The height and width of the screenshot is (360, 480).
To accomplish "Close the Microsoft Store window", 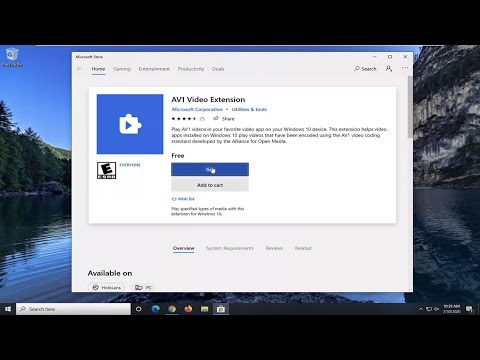I will coord(405,57).
